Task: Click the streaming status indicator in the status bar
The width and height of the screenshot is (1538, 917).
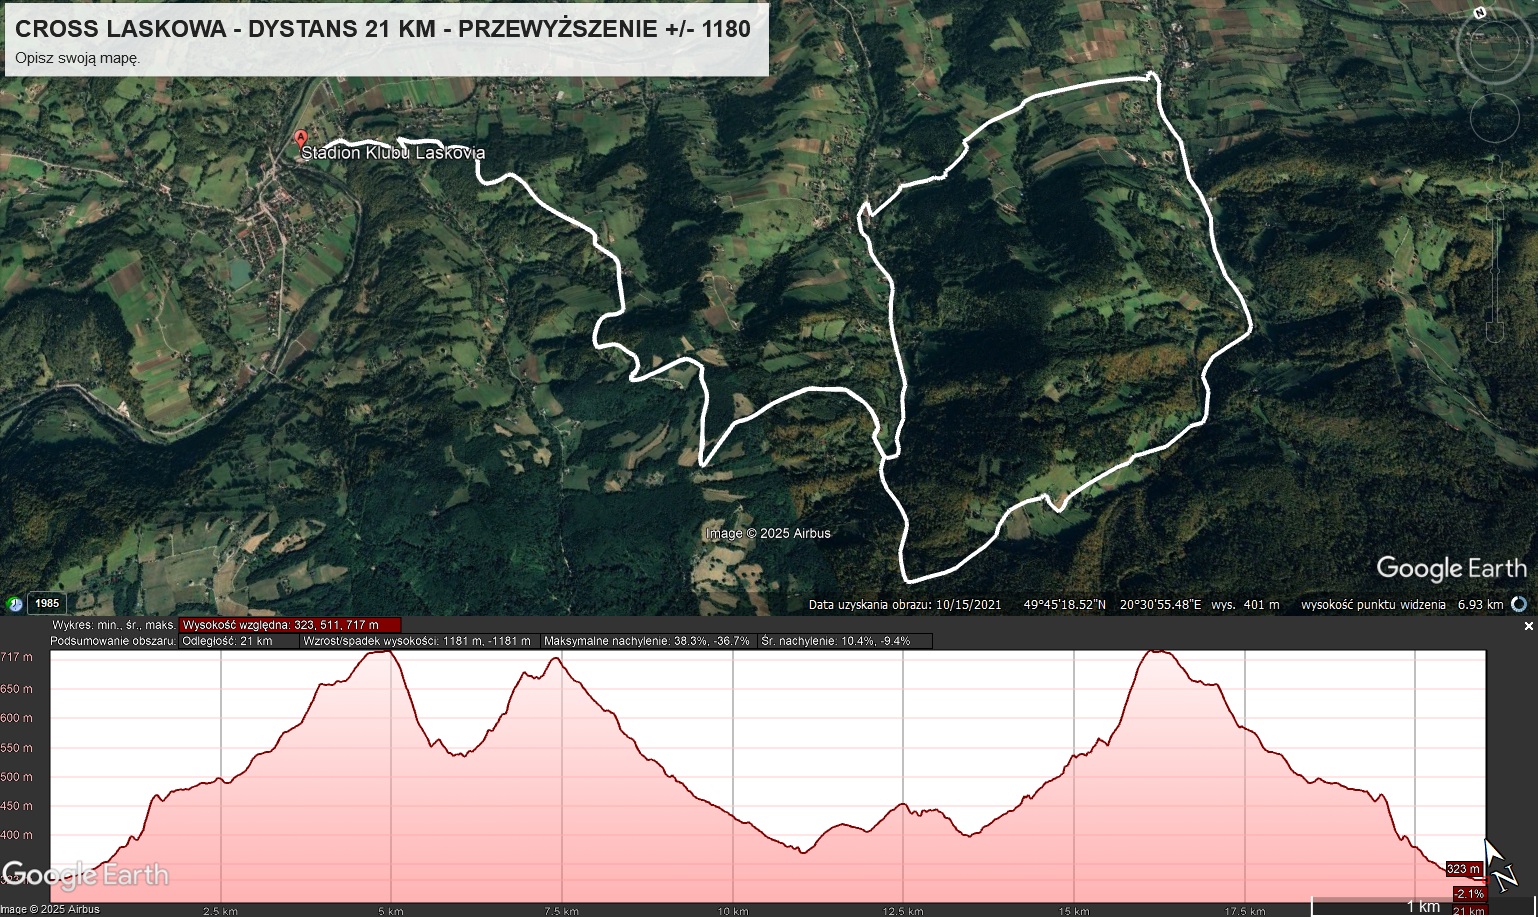Action: pyautogui.click(x=1519, y=604)
